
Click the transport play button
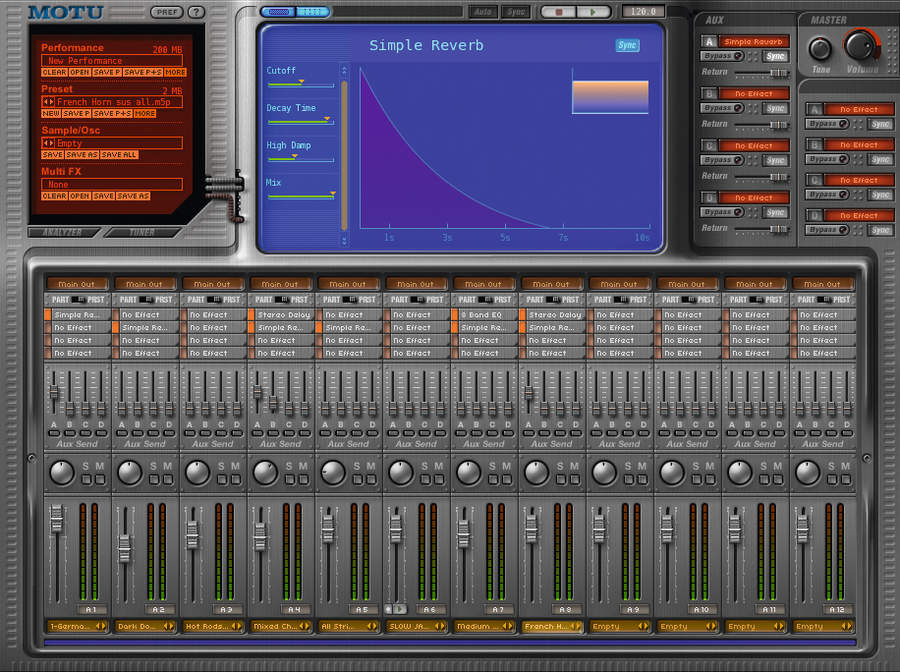coord(593,12)
